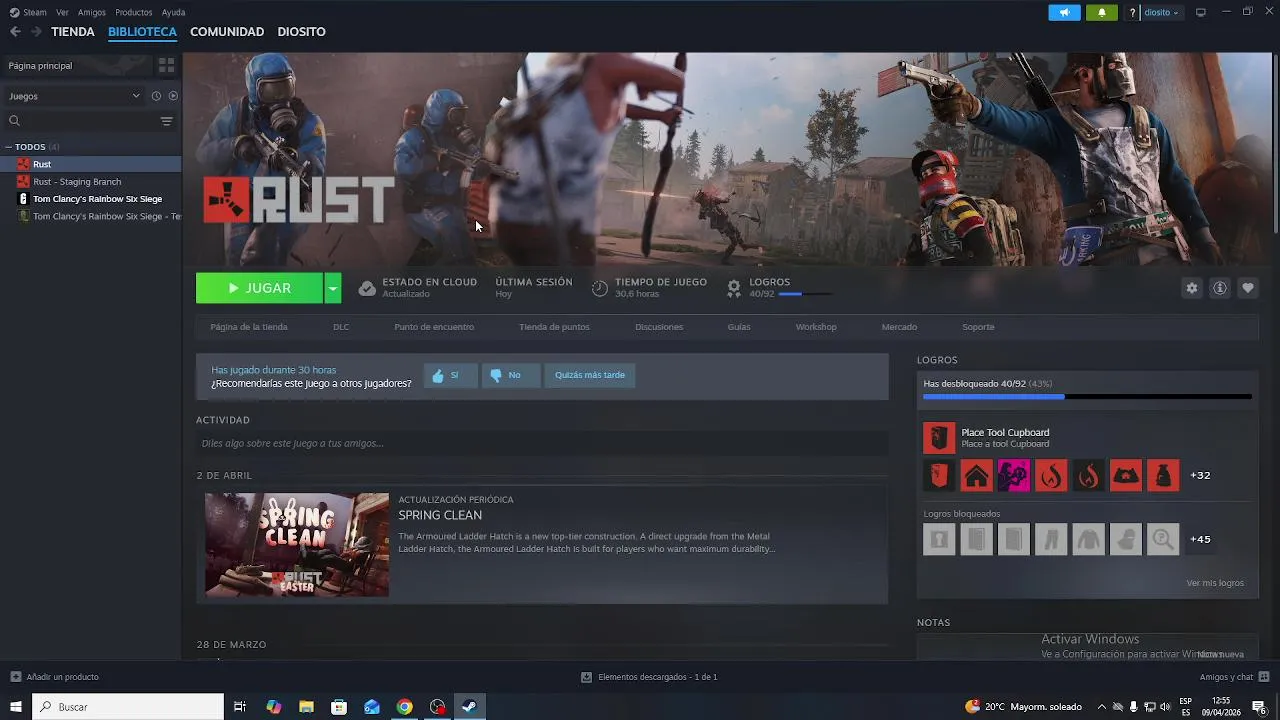This screenshot has width=1280, height=720.
Task: Collapse the TODOS category
Action: 9,147
